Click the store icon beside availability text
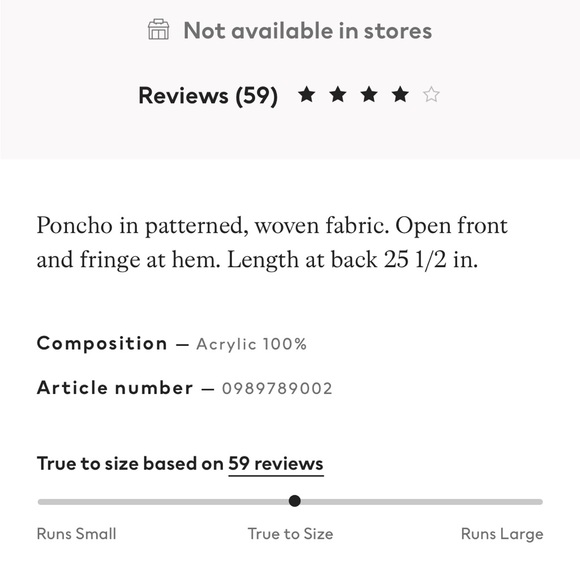 (x=158, y=30)
